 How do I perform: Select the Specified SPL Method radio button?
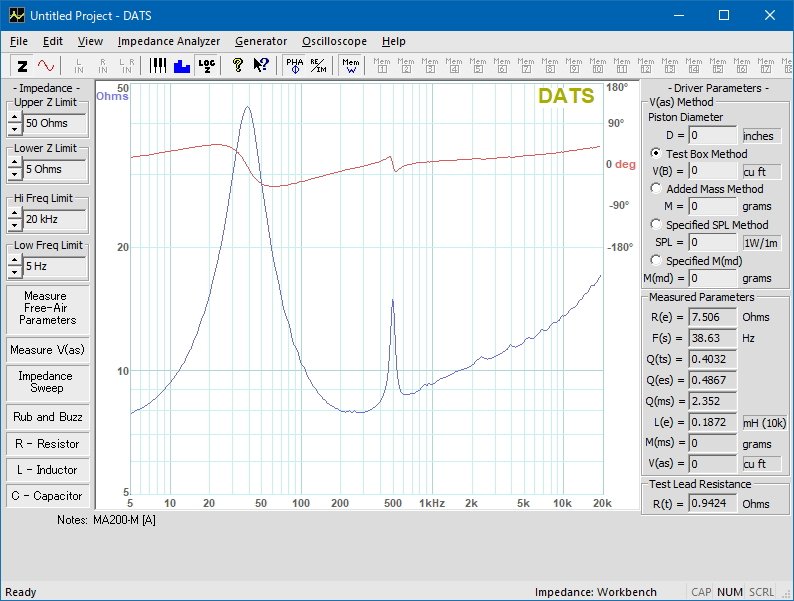(x=656, y=224)
